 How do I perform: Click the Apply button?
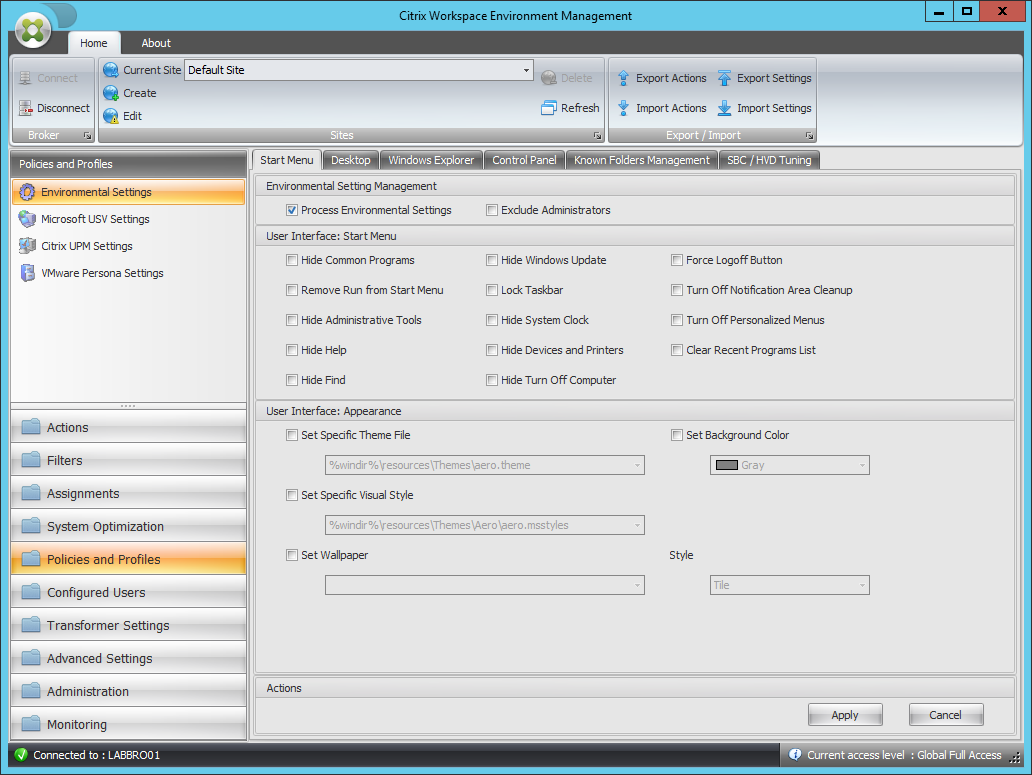click(x=844, y=714)
